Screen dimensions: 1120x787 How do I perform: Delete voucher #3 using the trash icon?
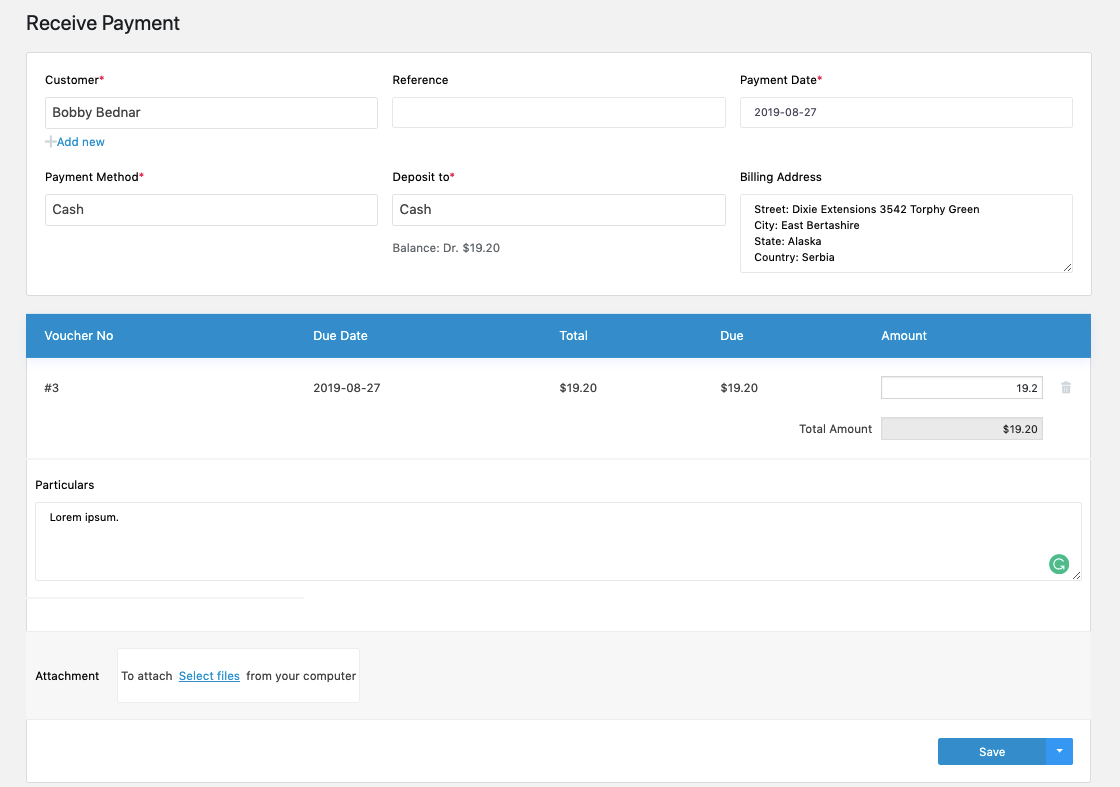point(1066,387)
